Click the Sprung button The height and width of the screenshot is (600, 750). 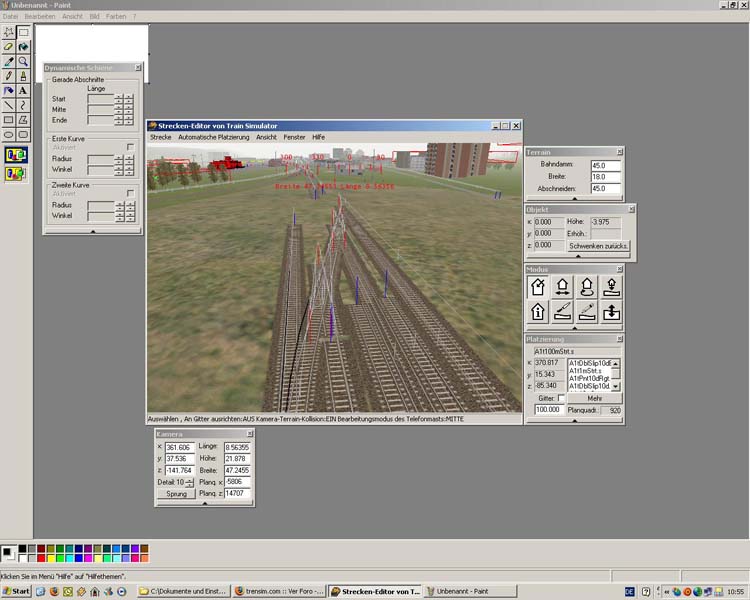(176, 494)
